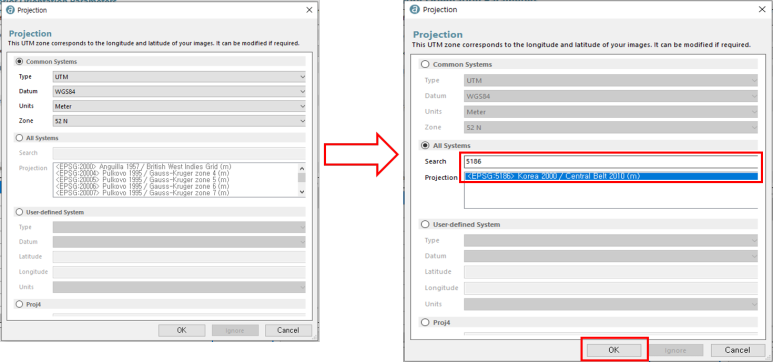Click the app icon in left Projection dialog title bar

(10, 10)
